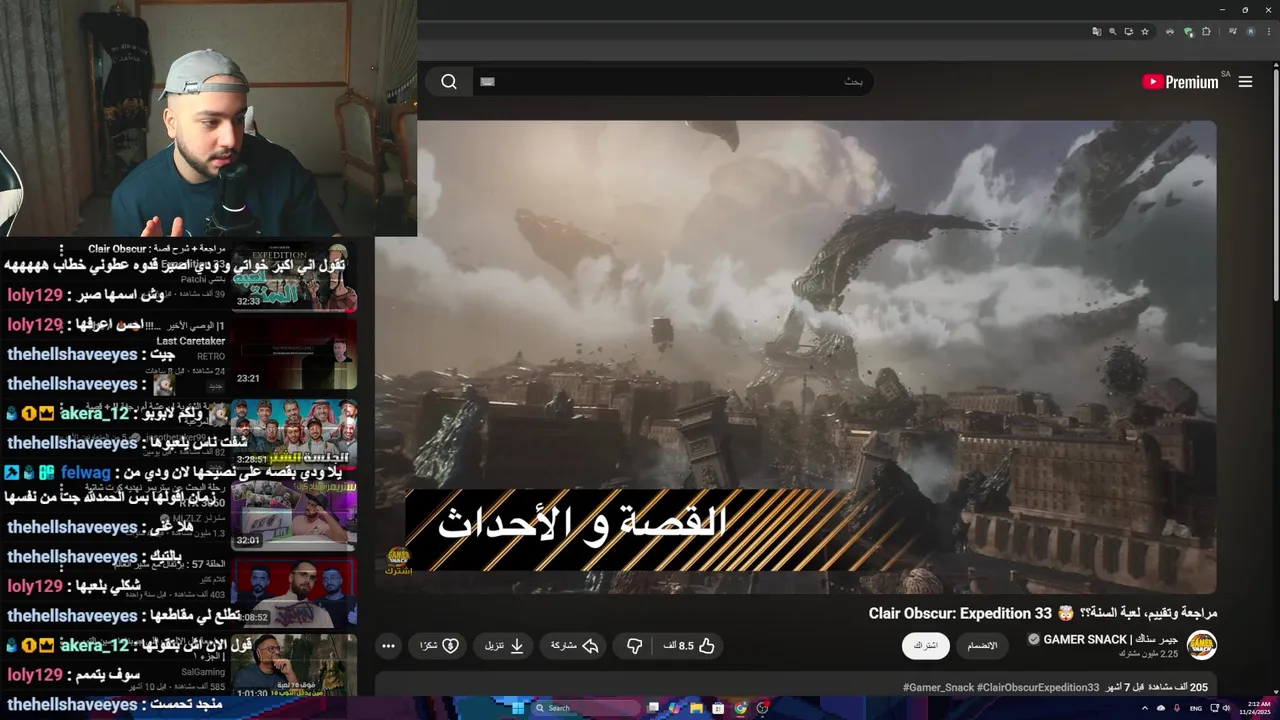Open the browser extensions puzzle icon
The height and width of the screenshot is (720, 1280).
[1206, 32]
